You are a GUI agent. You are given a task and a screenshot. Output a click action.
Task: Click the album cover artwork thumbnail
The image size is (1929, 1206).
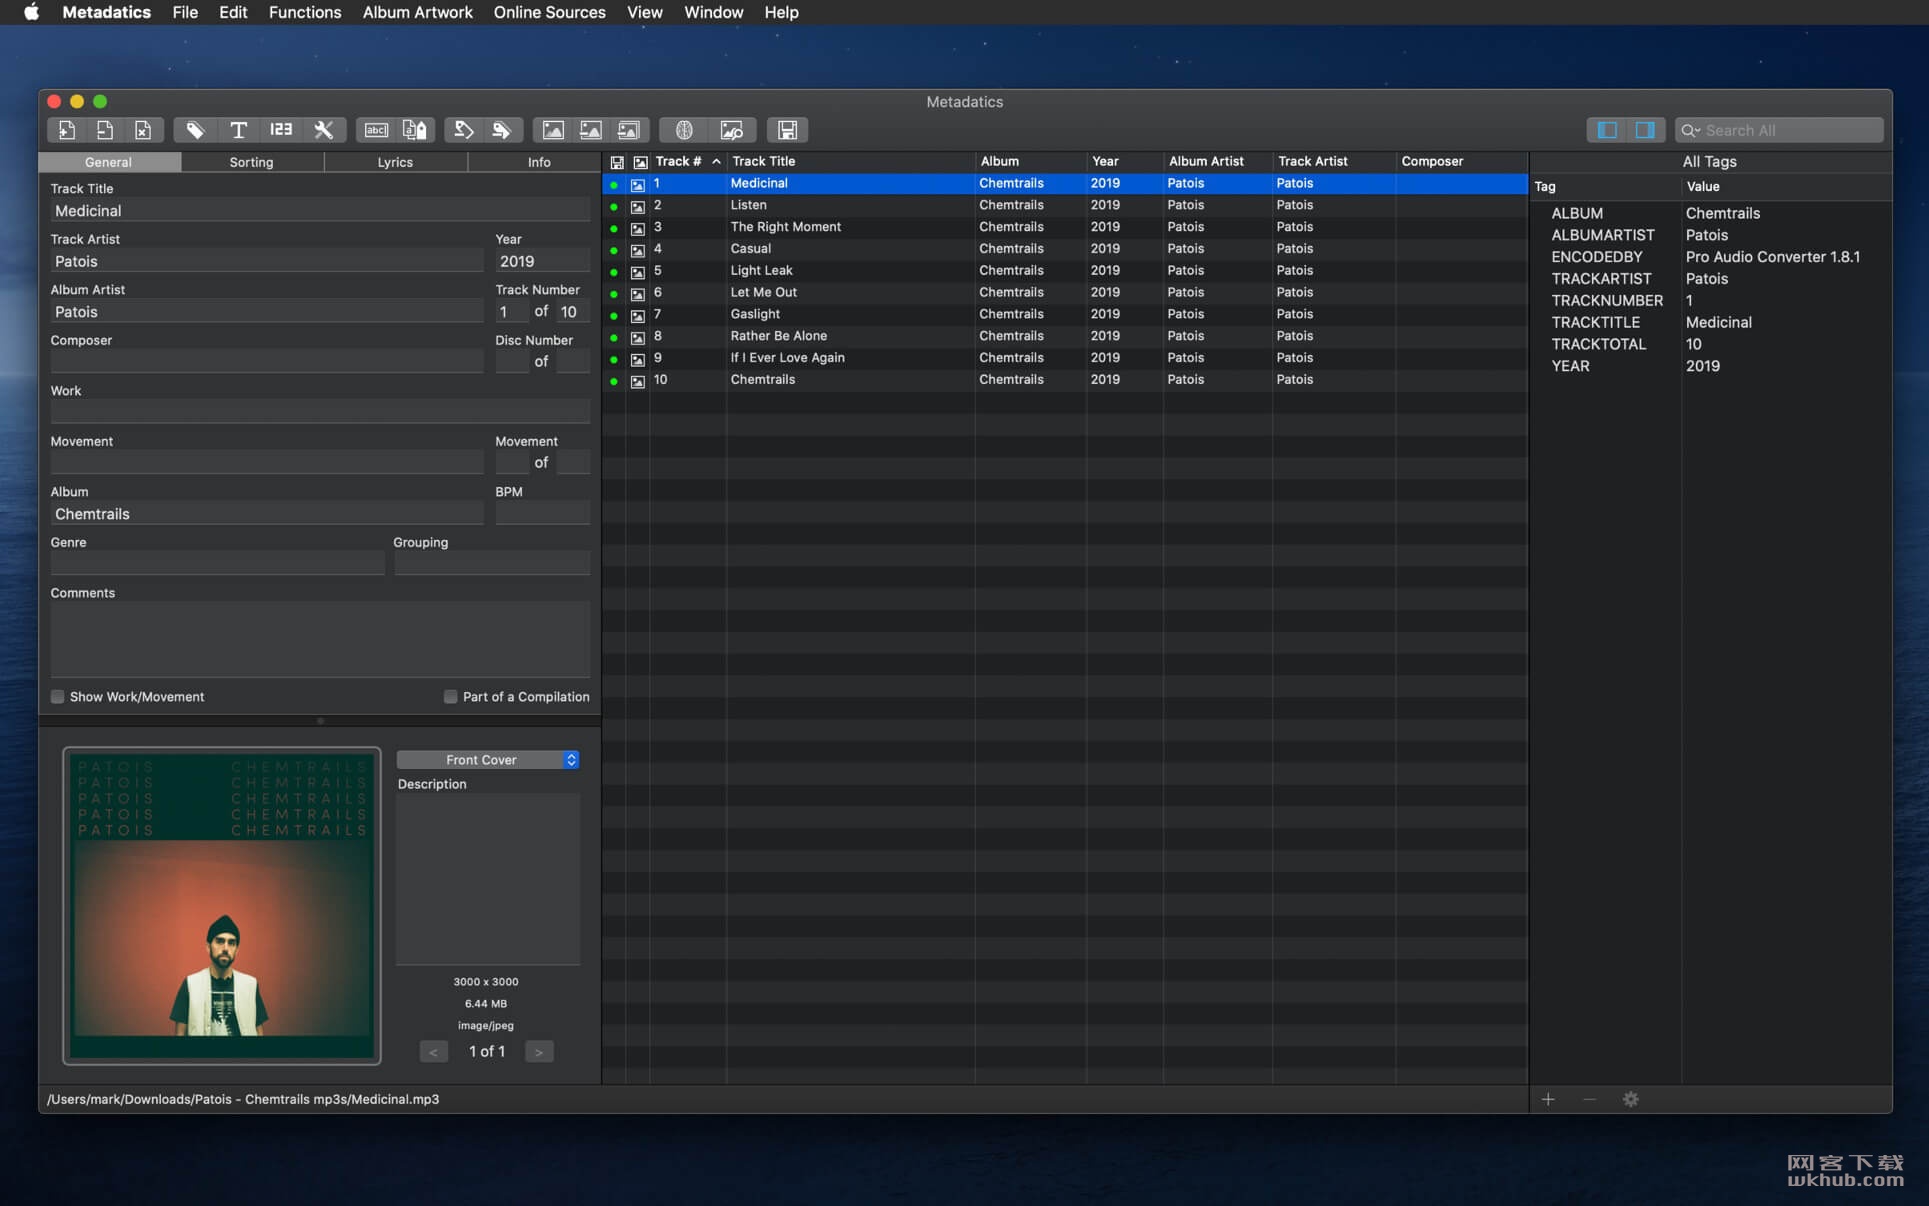(222, 905)
